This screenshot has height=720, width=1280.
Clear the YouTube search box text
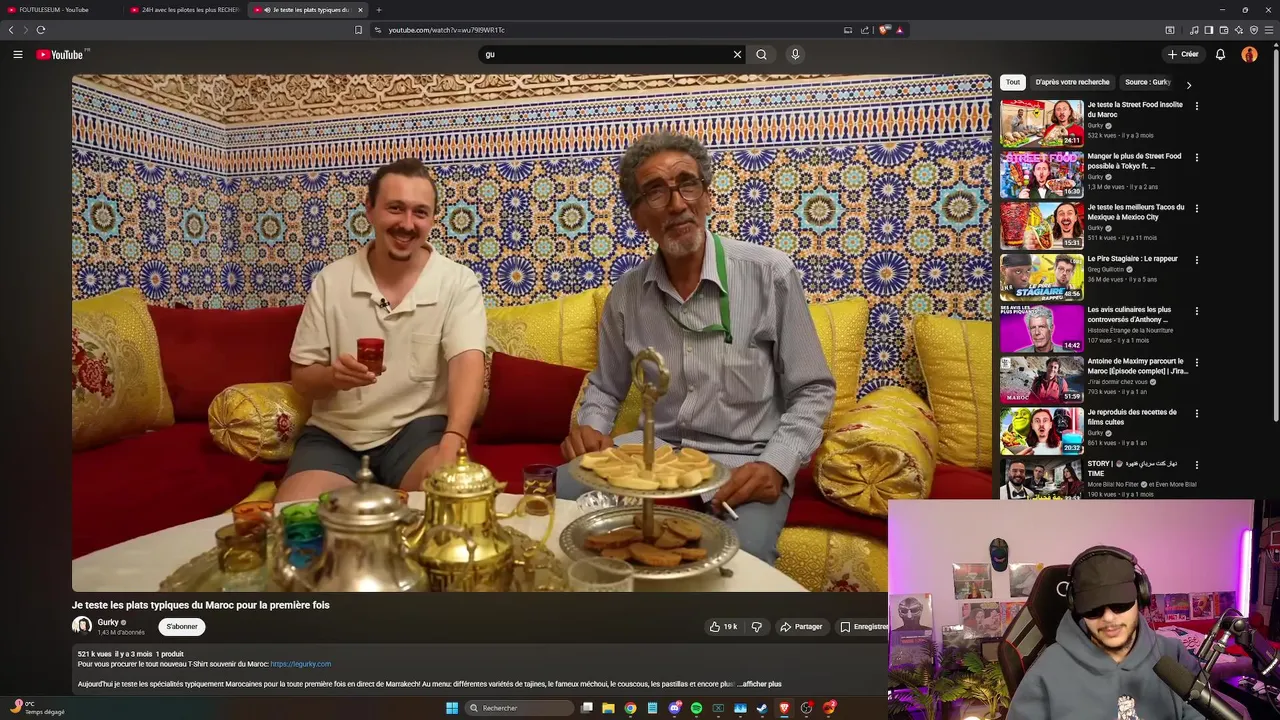[x=738, y=54]
